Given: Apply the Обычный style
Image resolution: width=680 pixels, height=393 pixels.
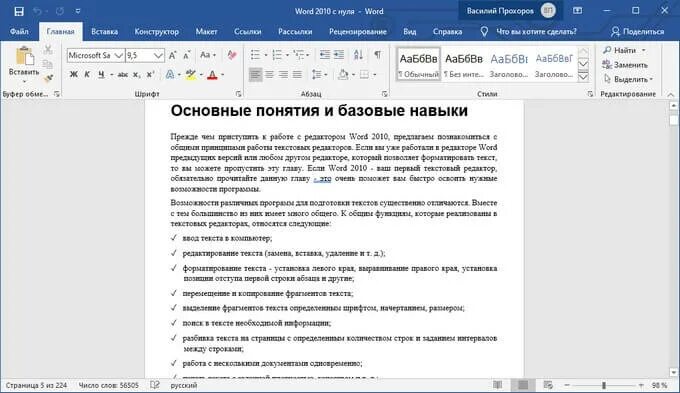Looking at the screenshot, I should pos(418,65).
